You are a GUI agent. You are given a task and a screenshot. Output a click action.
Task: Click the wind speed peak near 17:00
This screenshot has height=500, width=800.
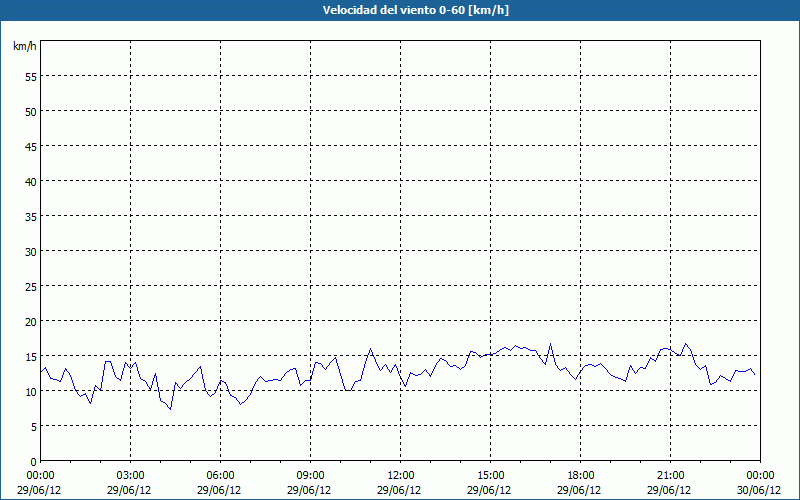551,344
